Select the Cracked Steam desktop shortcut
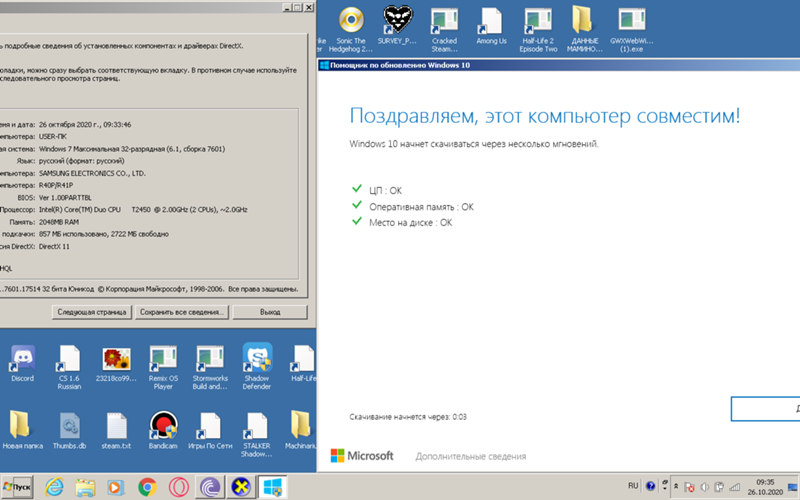The width and height of the screenshot is (800, 500). click(444, 30)
